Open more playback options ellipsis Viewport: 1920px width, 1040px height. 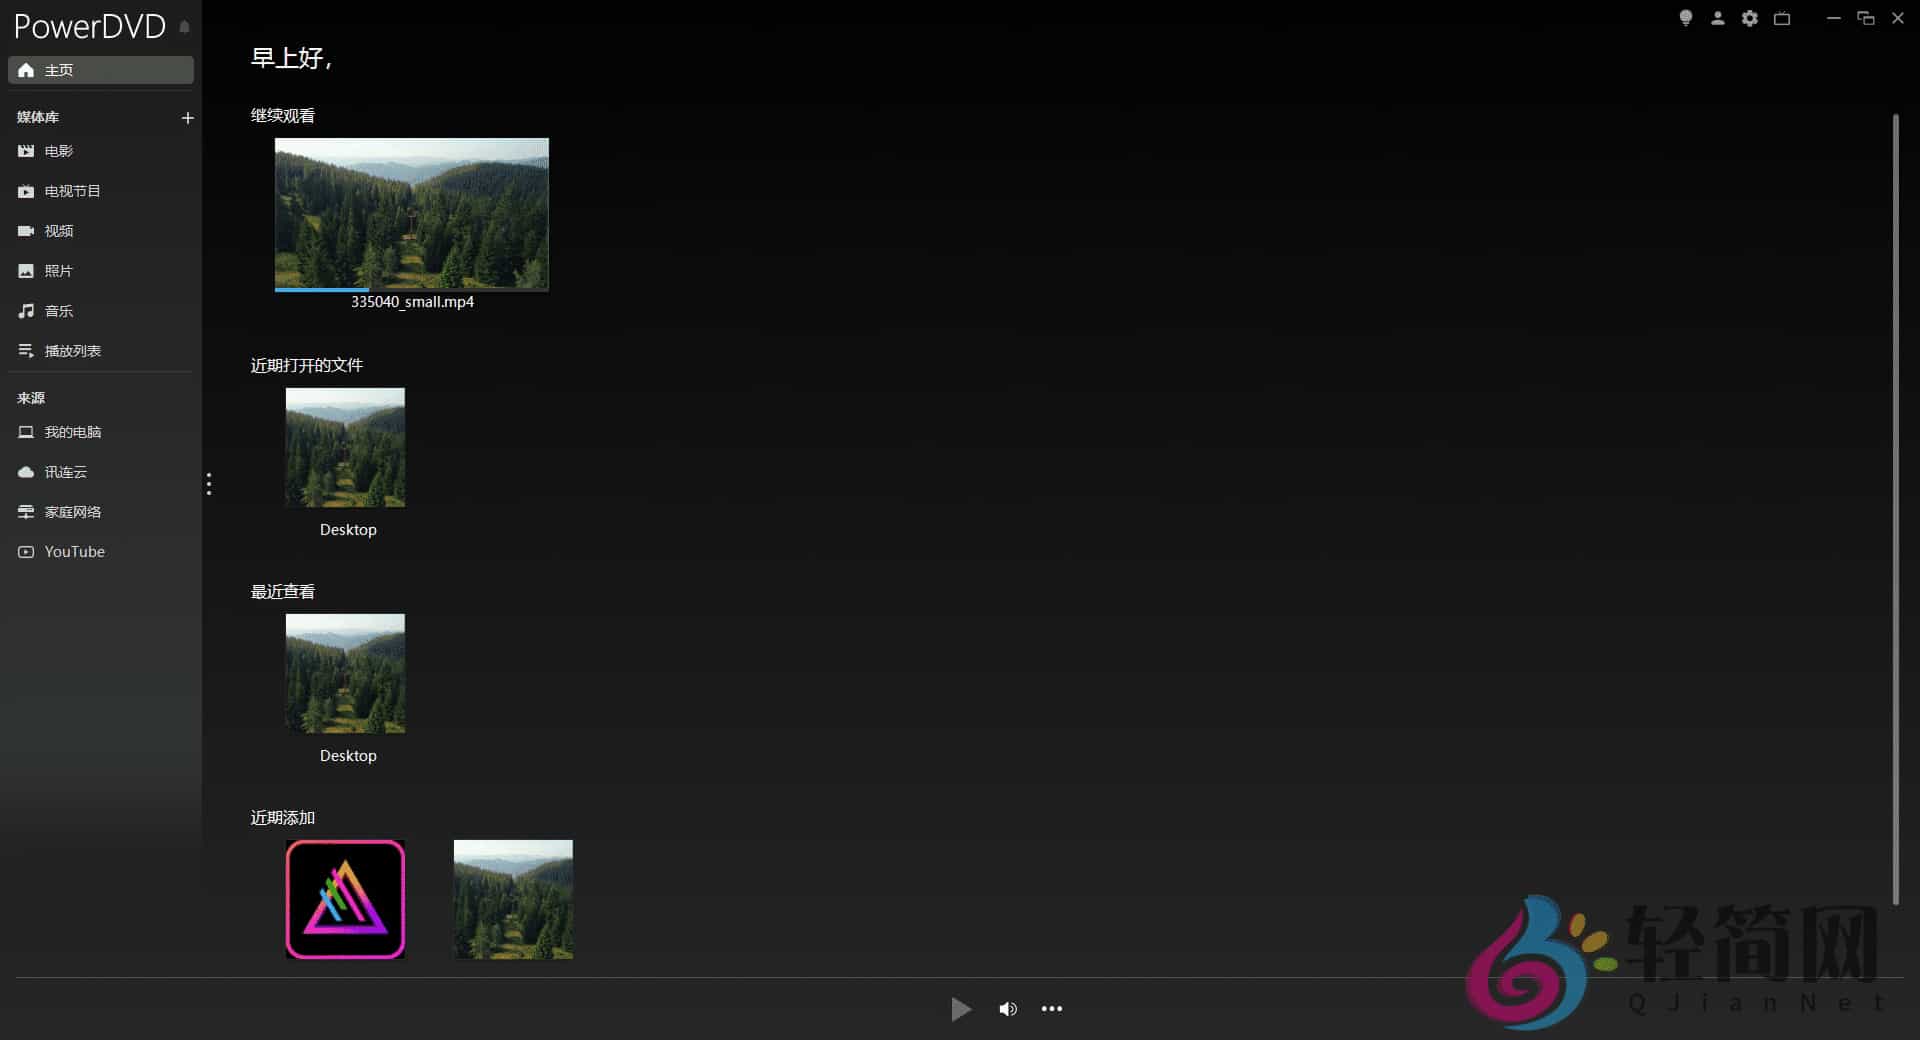1051,1009
